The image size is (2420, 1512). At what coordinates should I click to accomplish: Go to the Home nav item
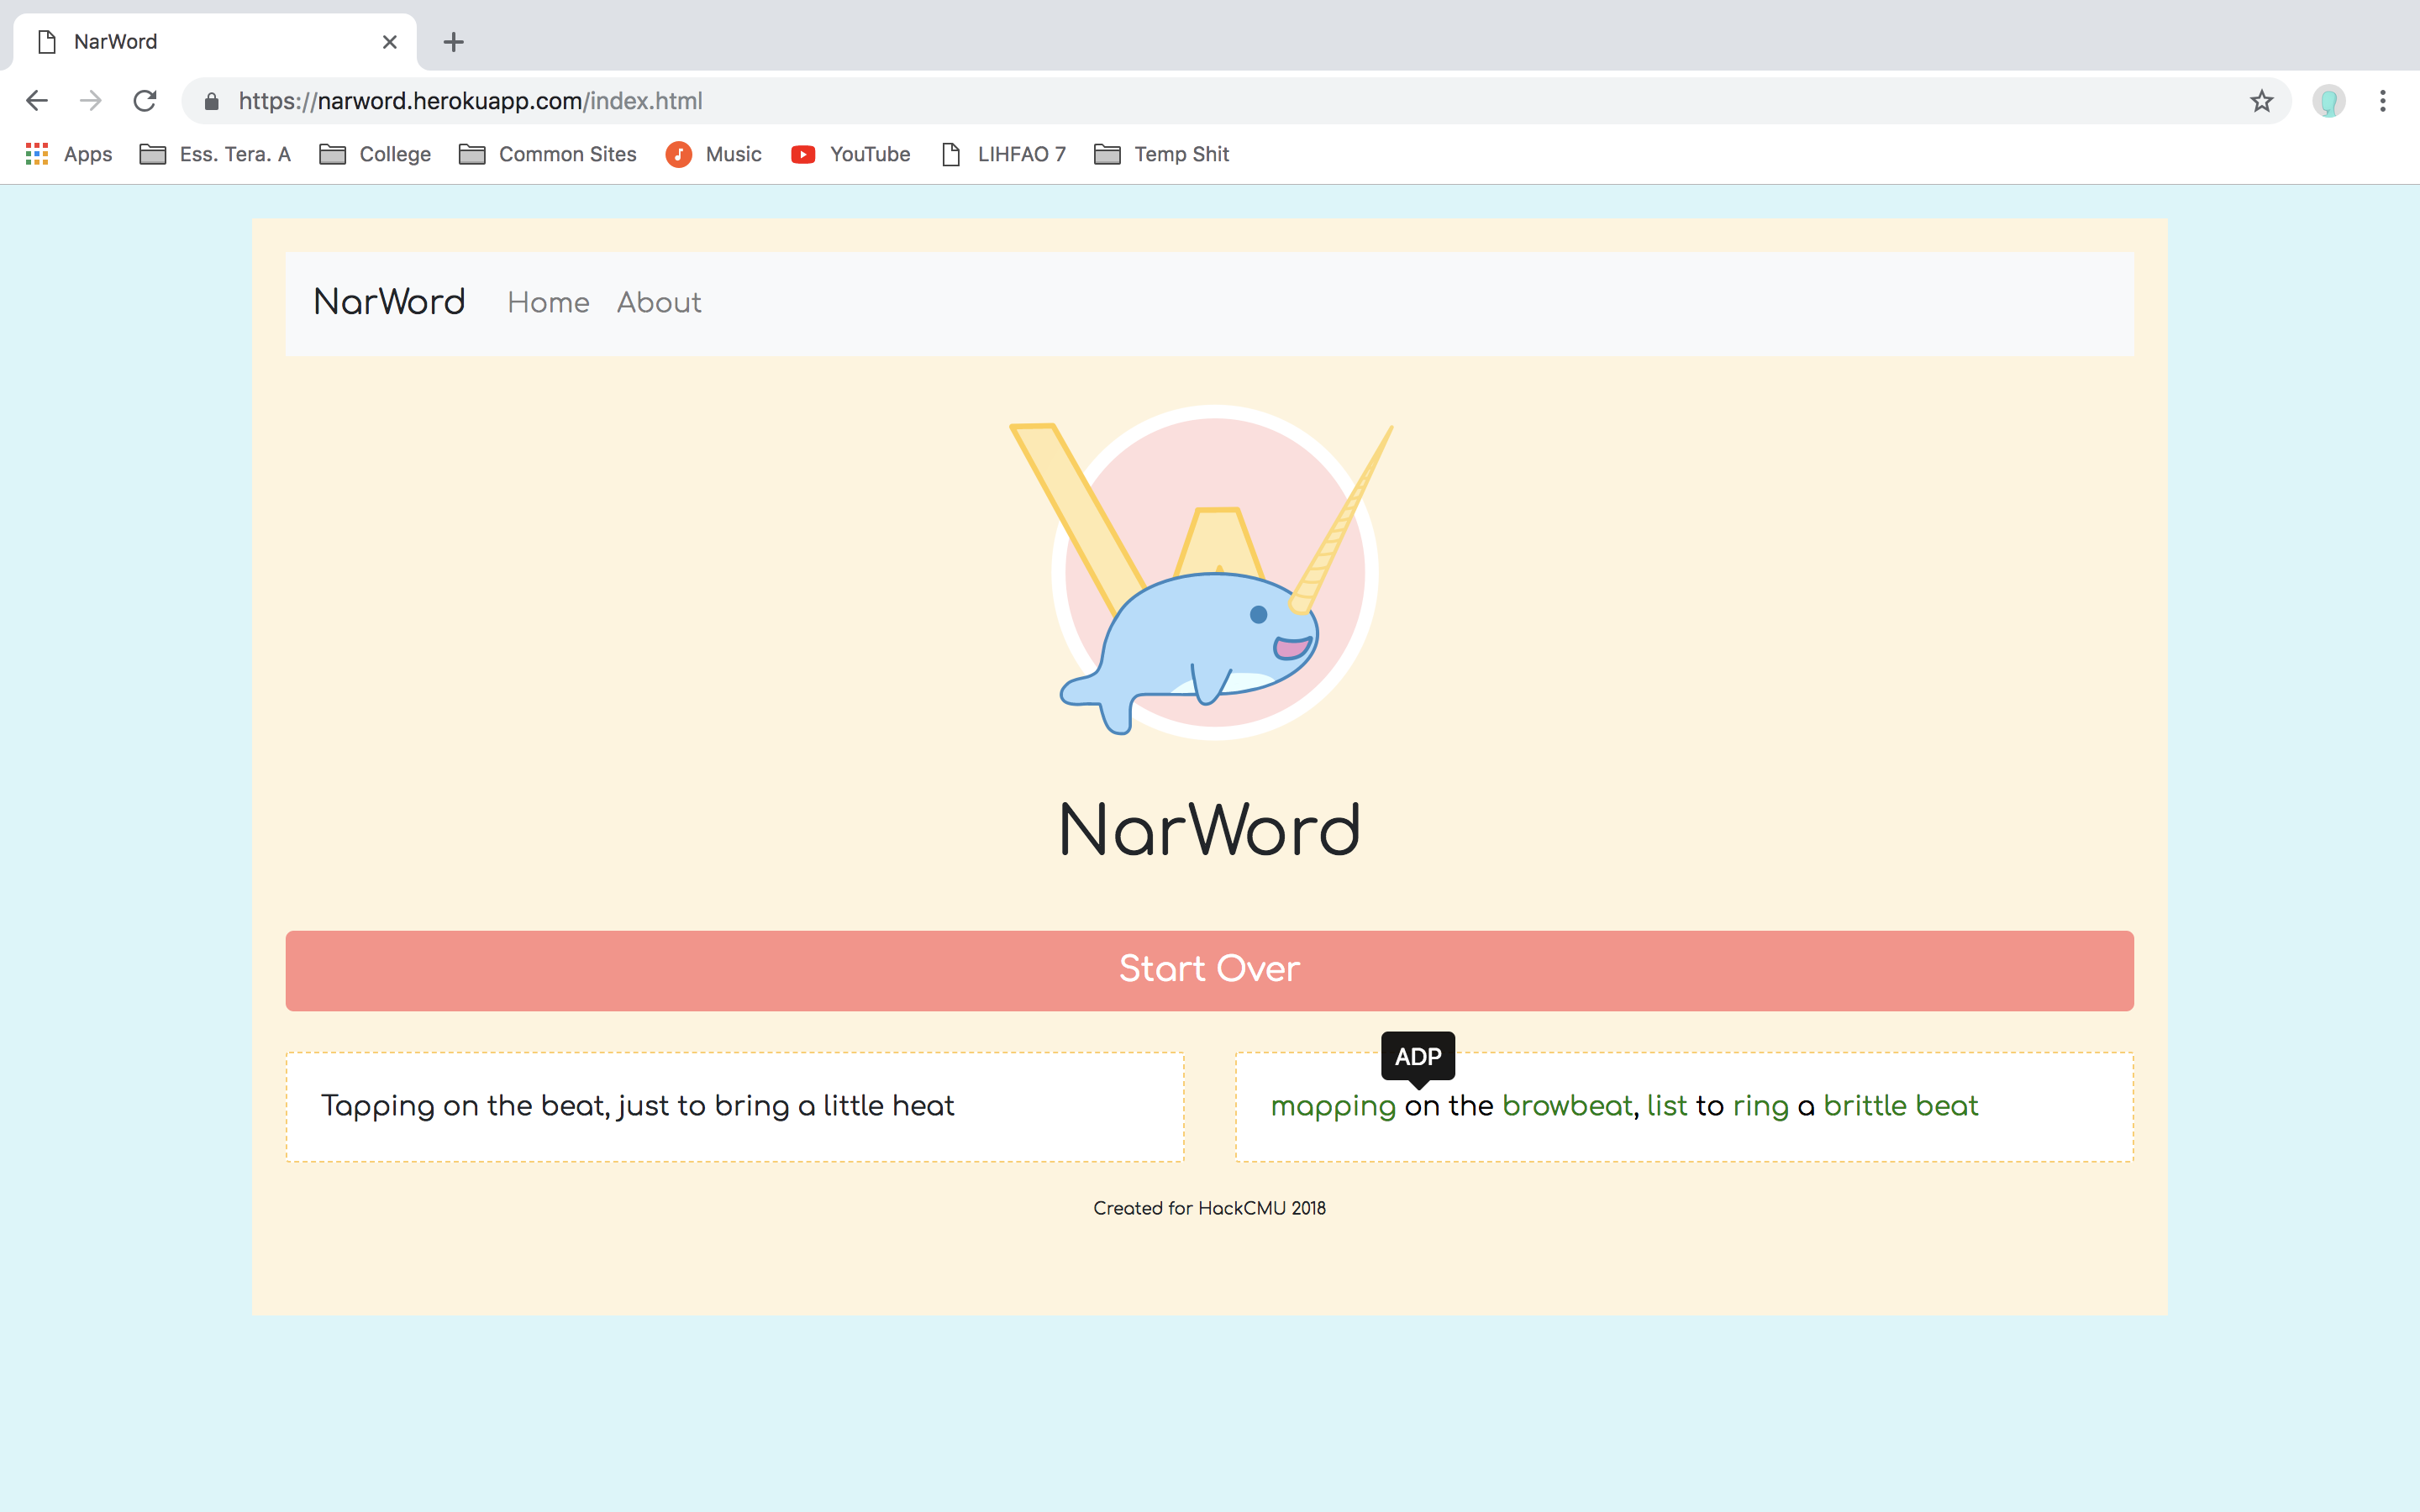point(548,302)
